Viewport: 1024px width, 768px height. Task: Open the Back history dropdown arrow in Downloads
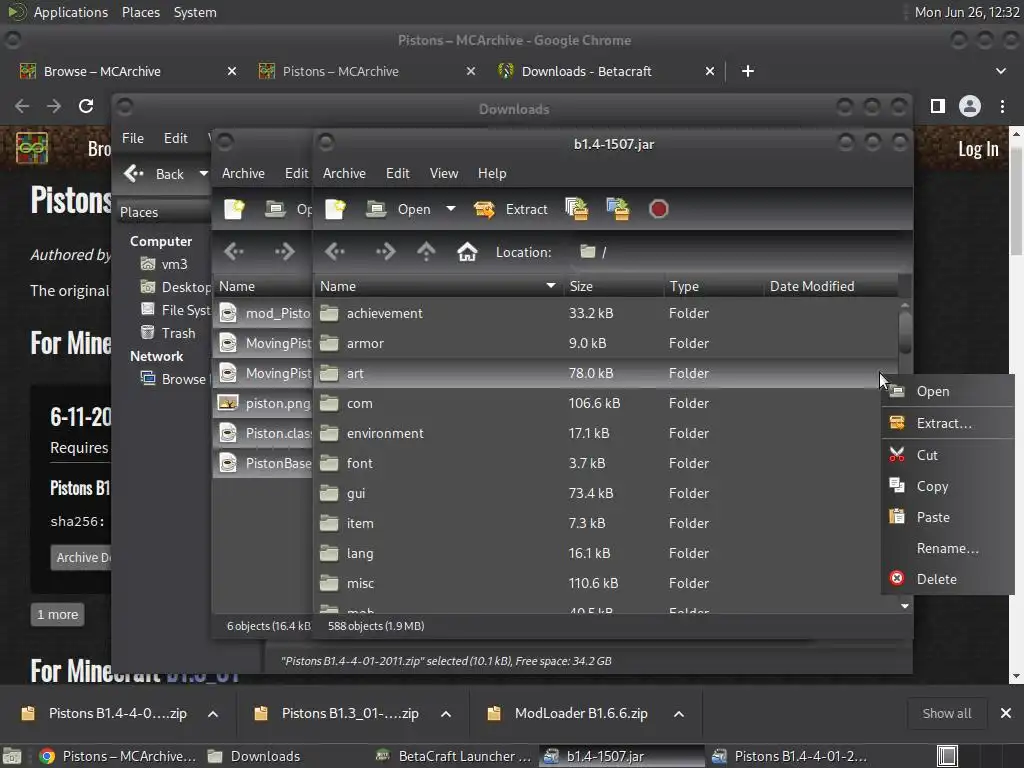pos(203,174)
